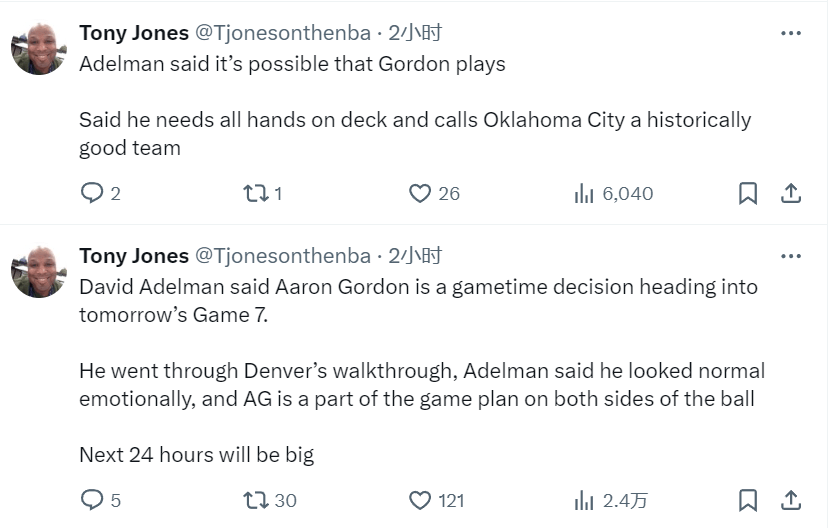Open more options for second tweet
839x528 pixels.
tap(790, 256)
